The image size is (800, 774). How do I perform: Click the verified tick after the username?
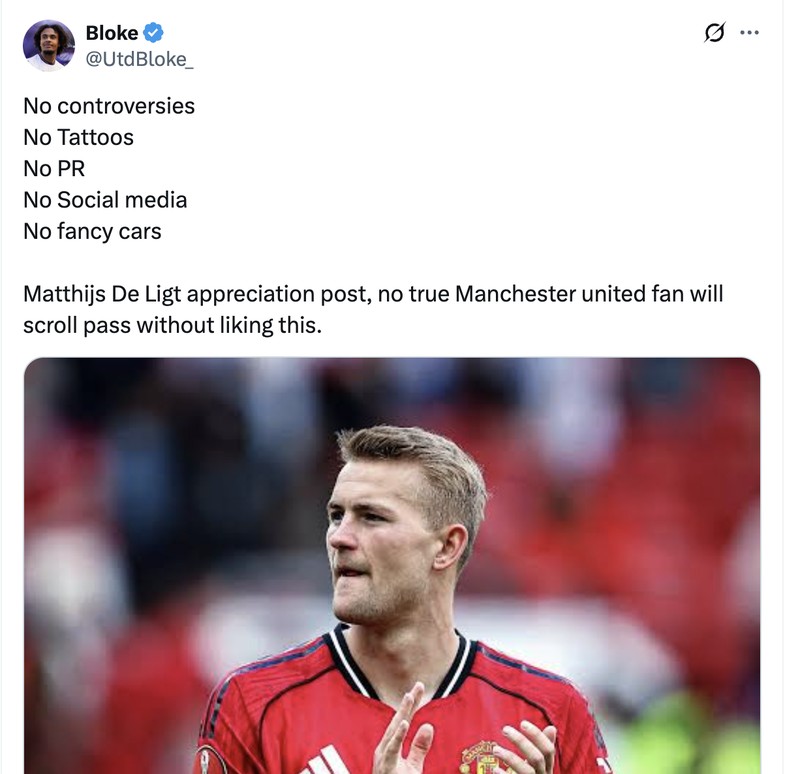[152, 32]
